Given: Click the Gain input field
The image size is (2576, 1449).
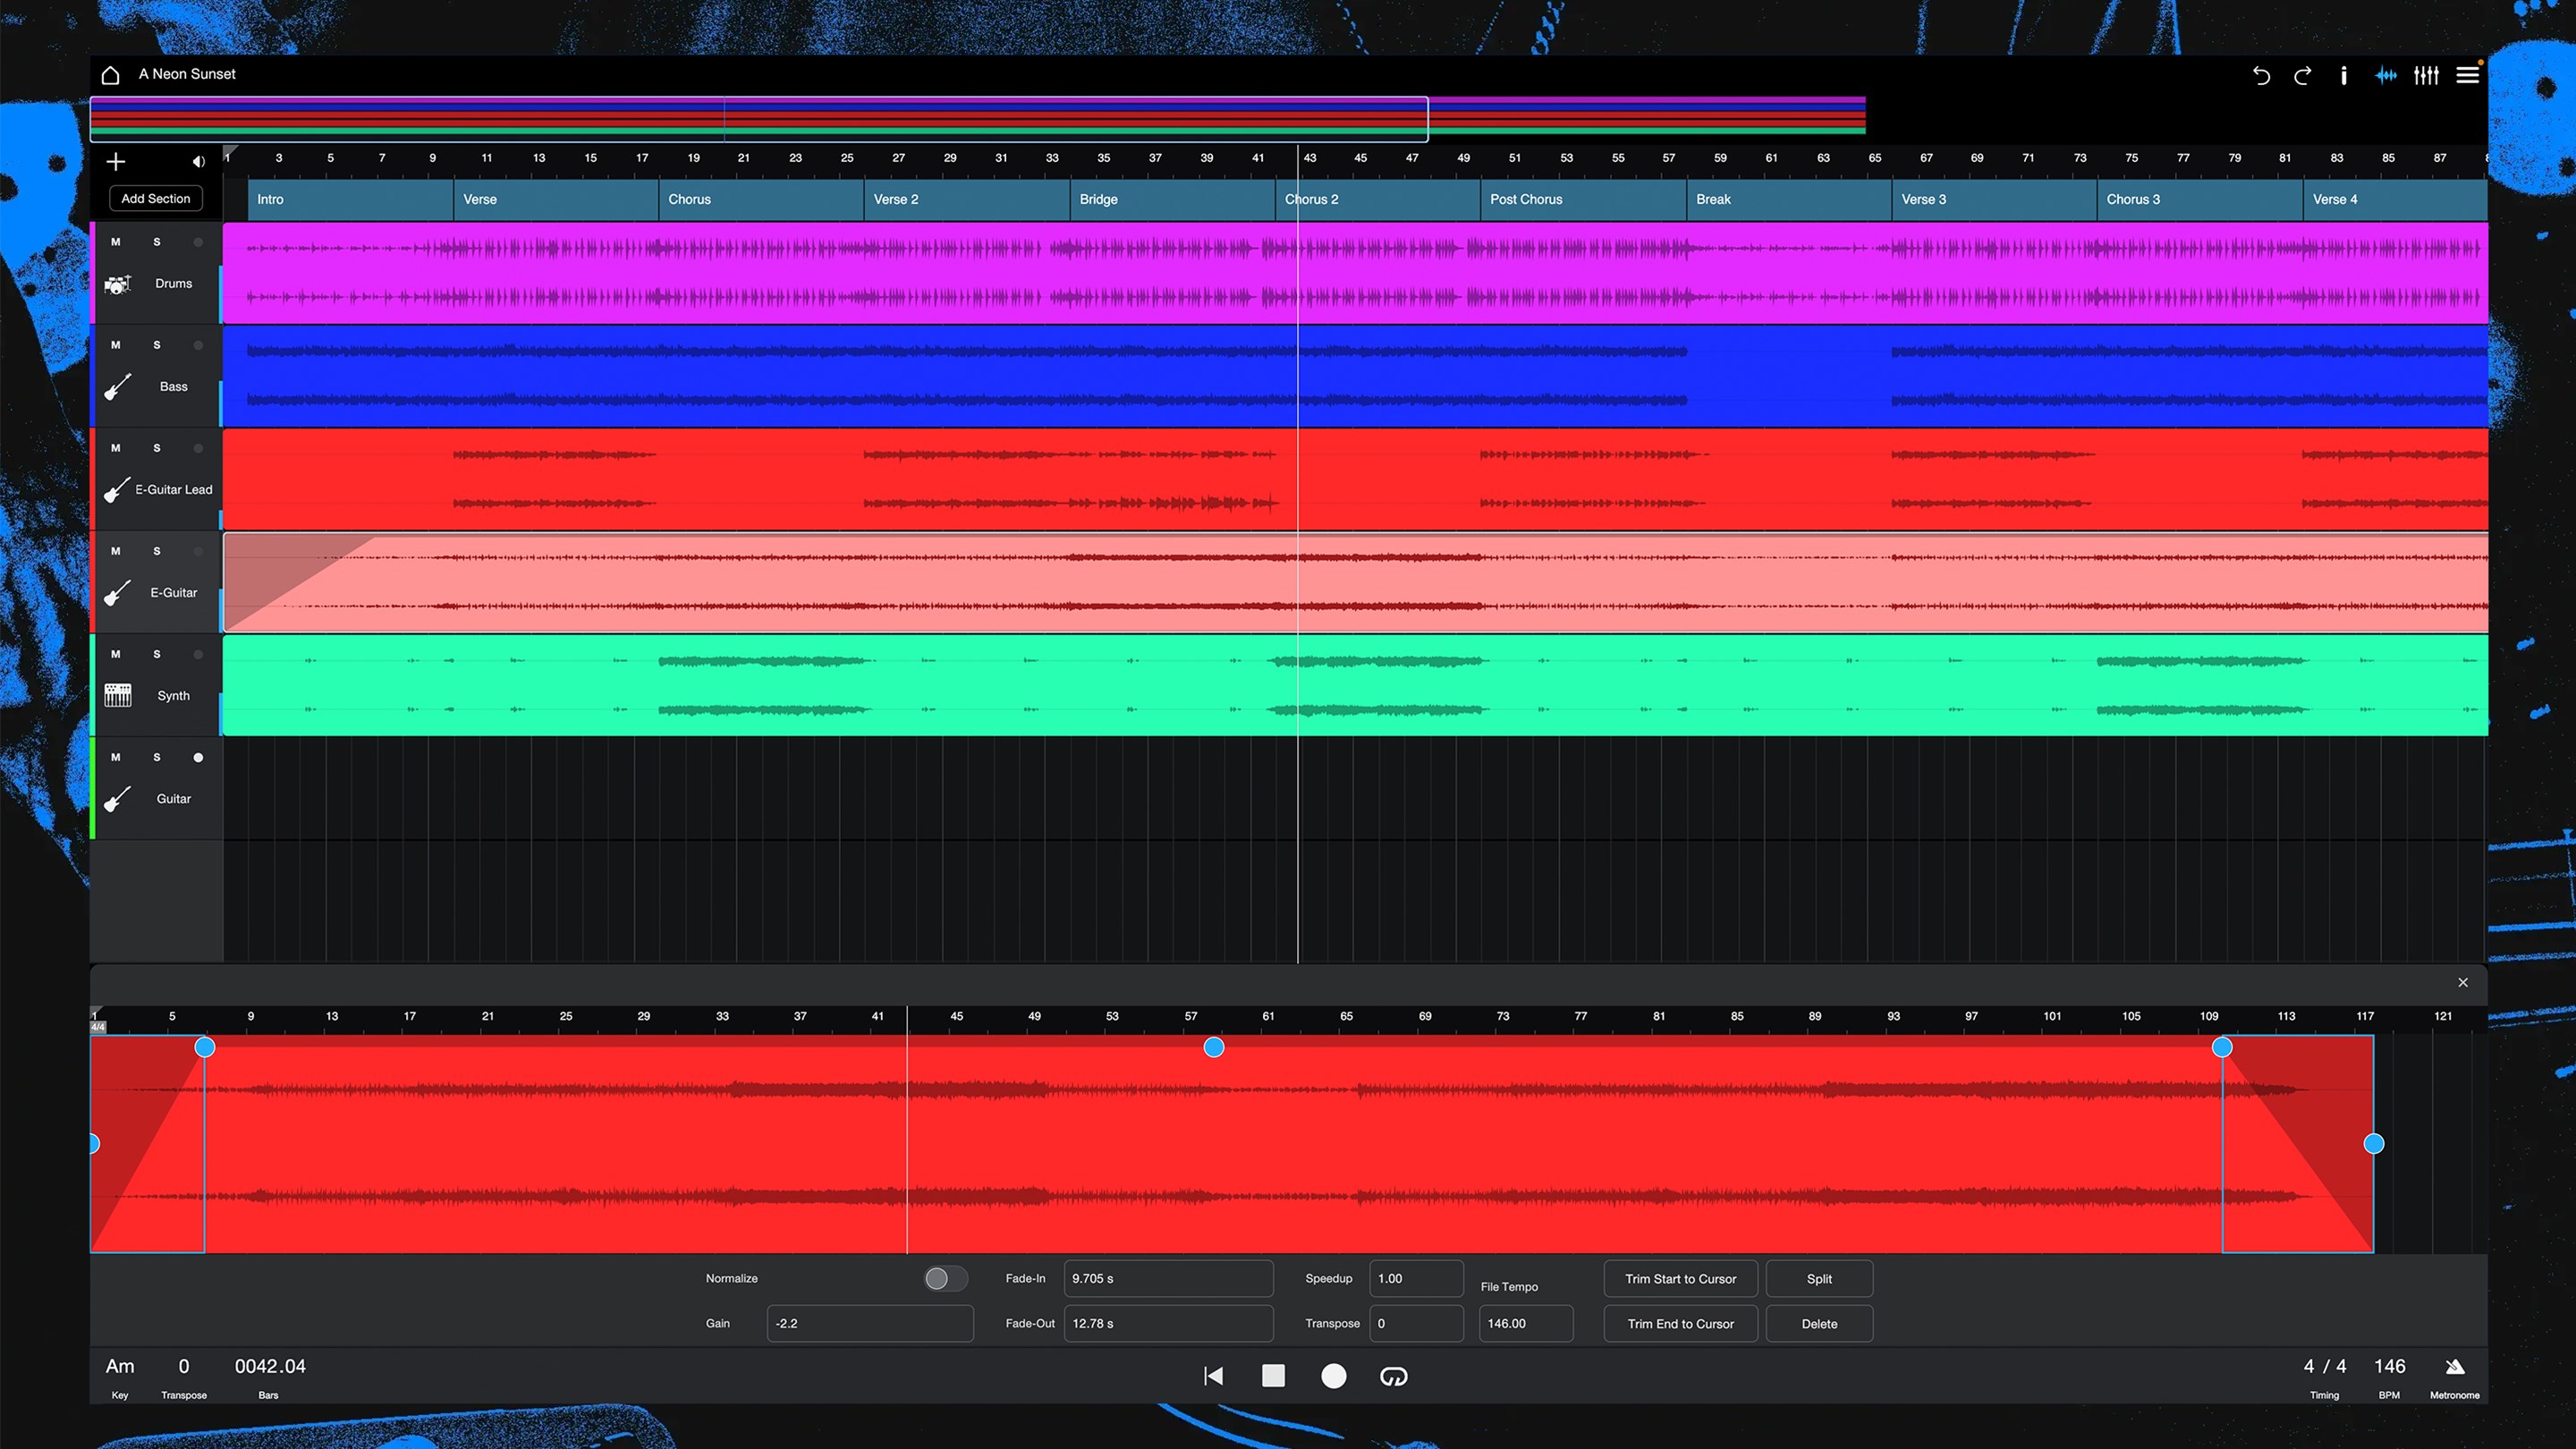Looking at the screenshot, I should (869, 1322).
